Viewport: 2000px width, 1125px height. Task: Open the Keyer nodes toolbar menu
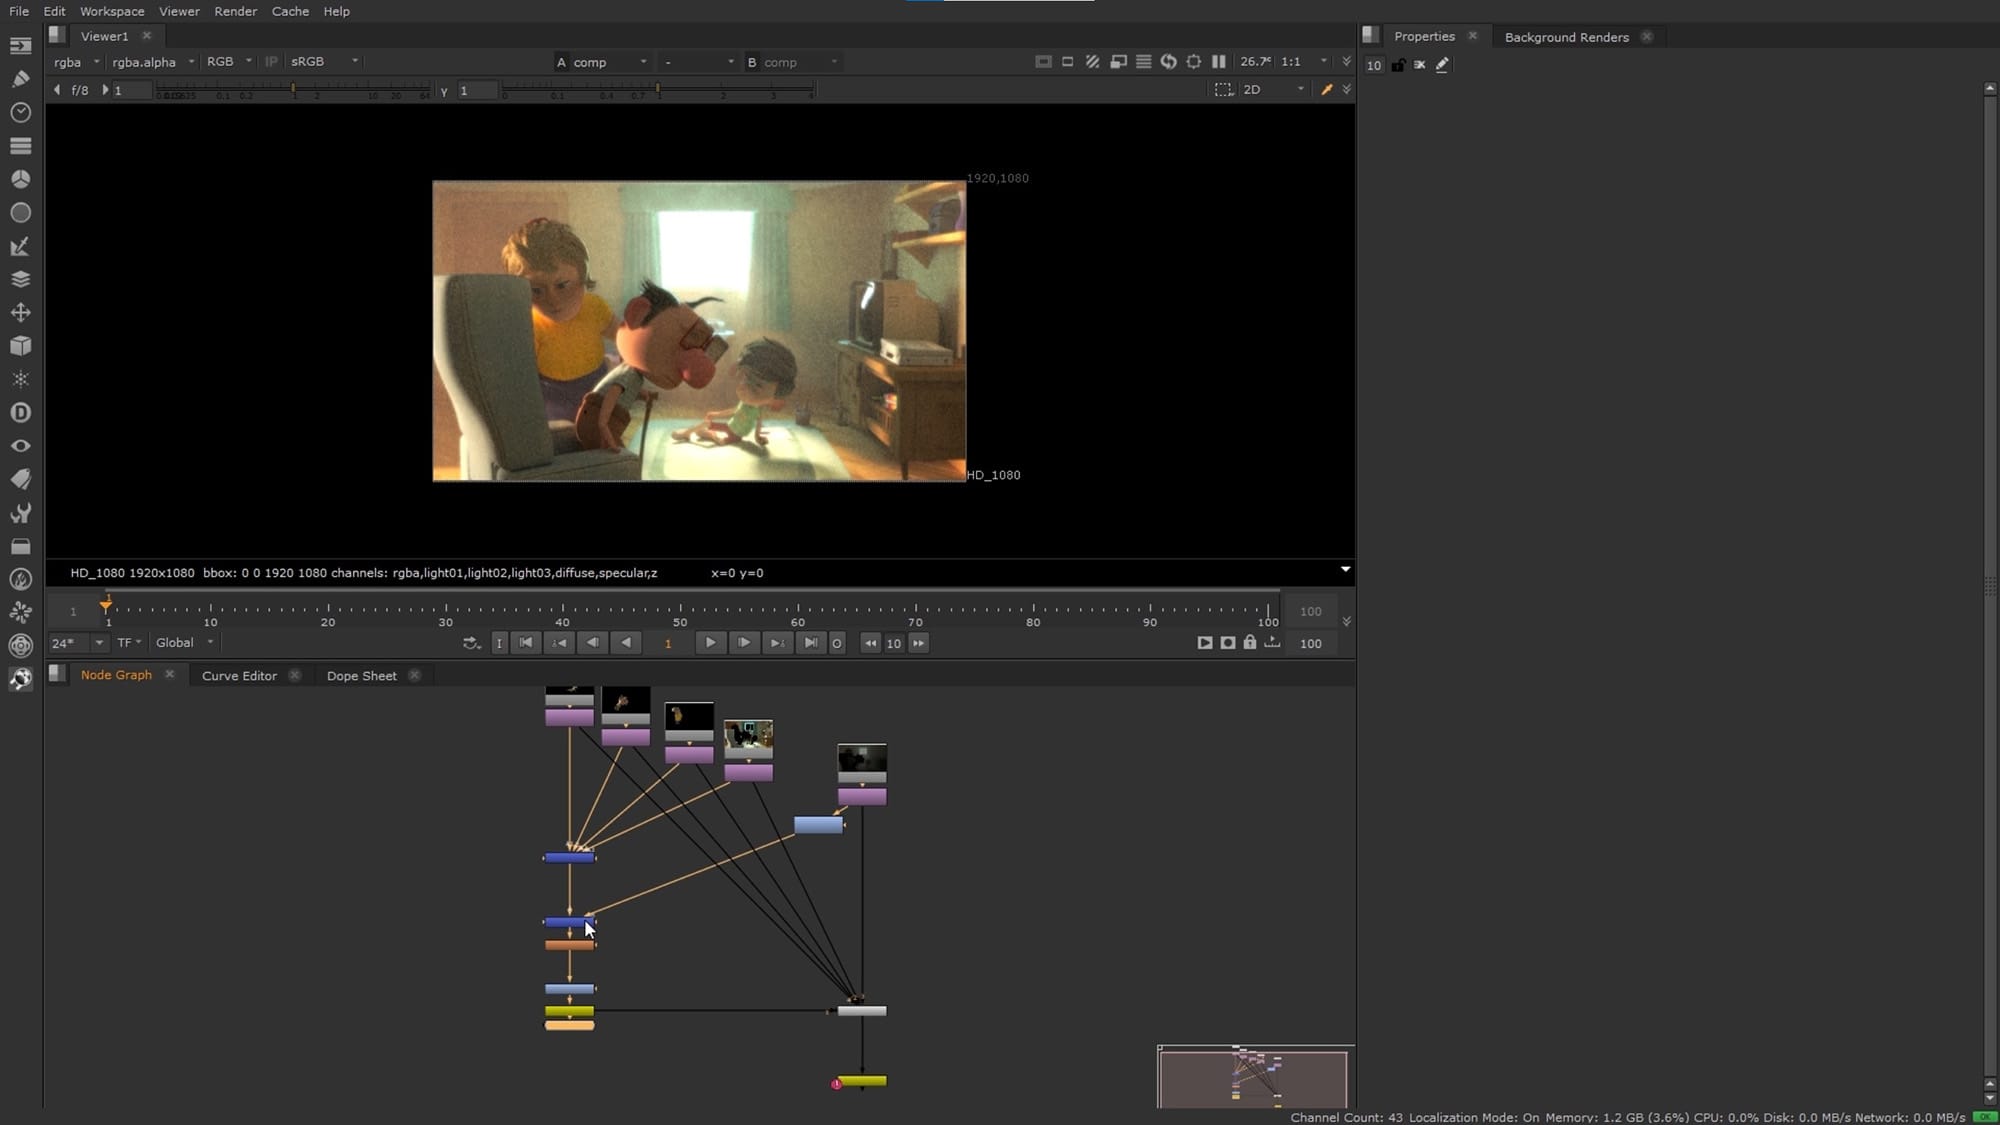pyautogui.click(x=20, y=246)
